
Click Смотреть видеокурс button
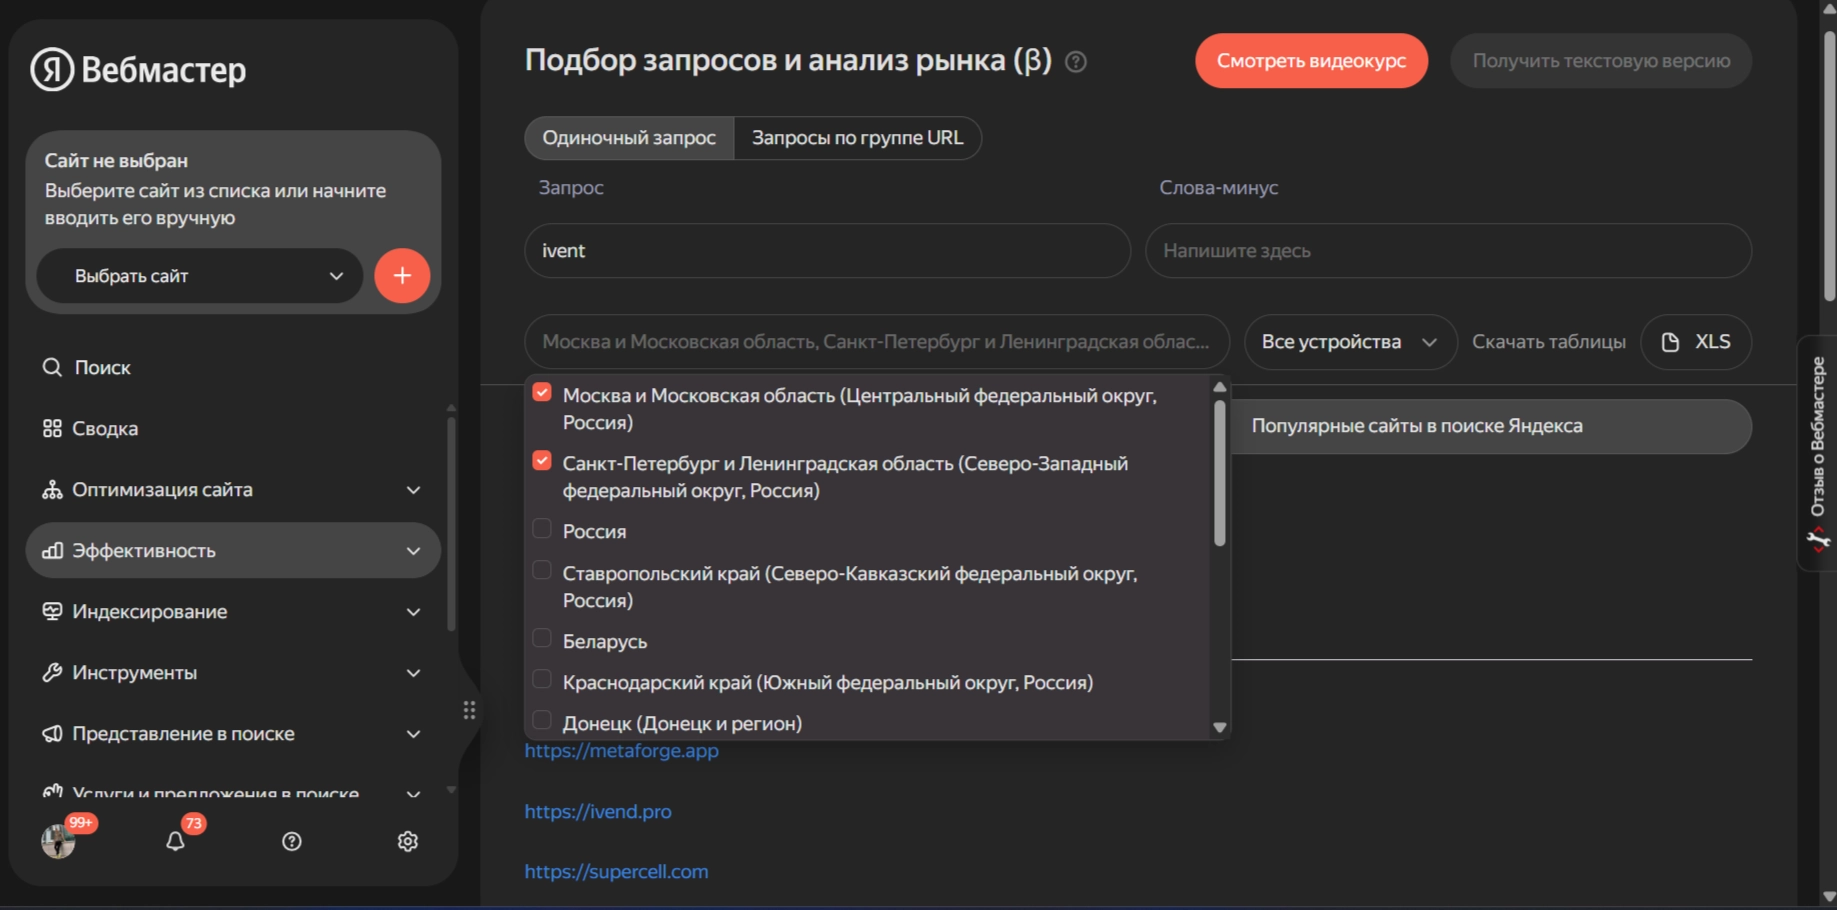(x=1311, y=61)
